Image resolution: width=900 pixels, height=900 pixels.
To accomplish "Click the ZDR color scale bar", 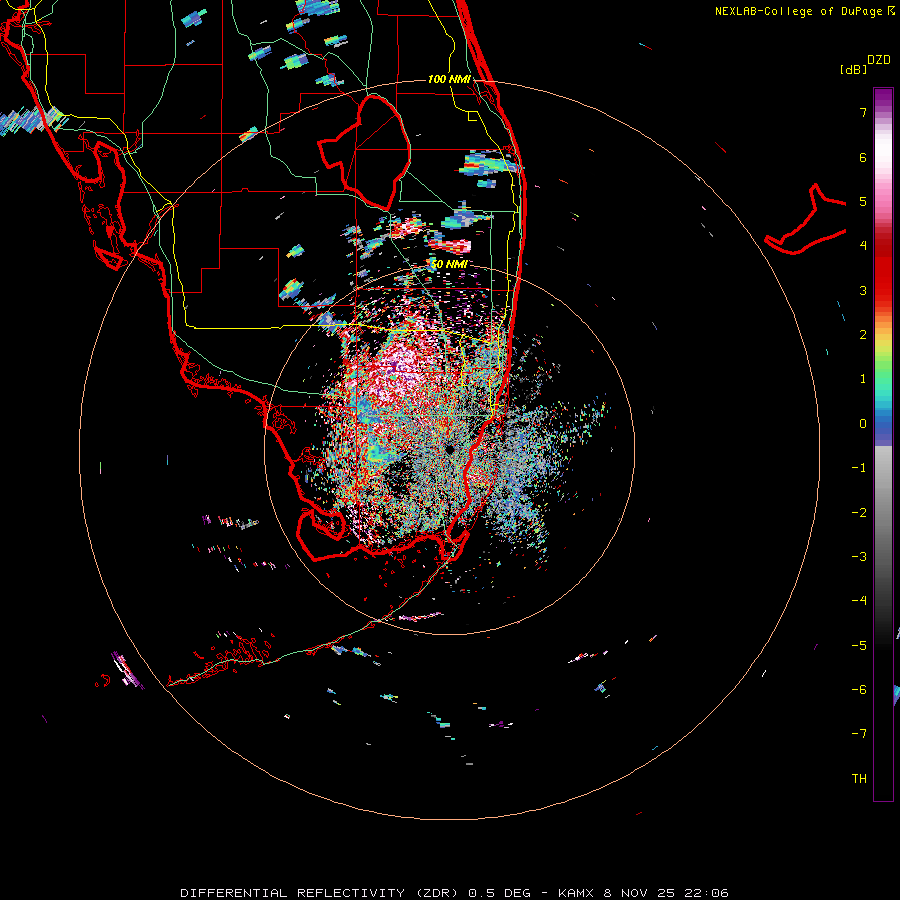I will click(883, 444).
